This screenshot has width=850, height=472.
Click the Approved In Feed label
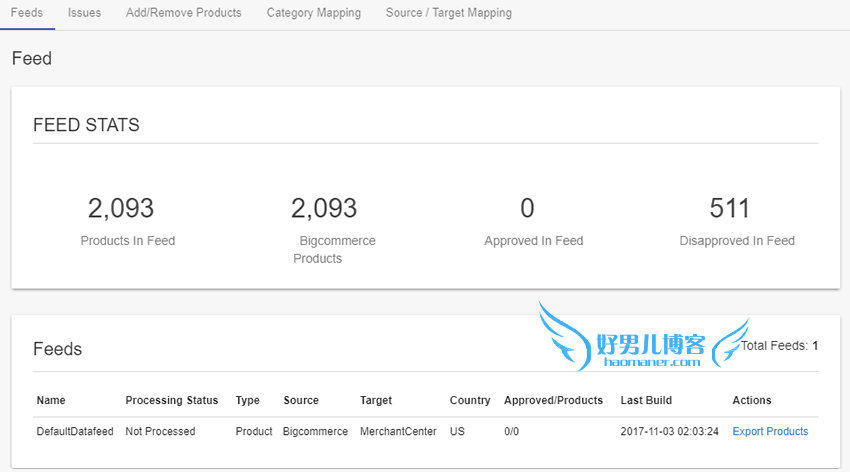tap(534, 241)
